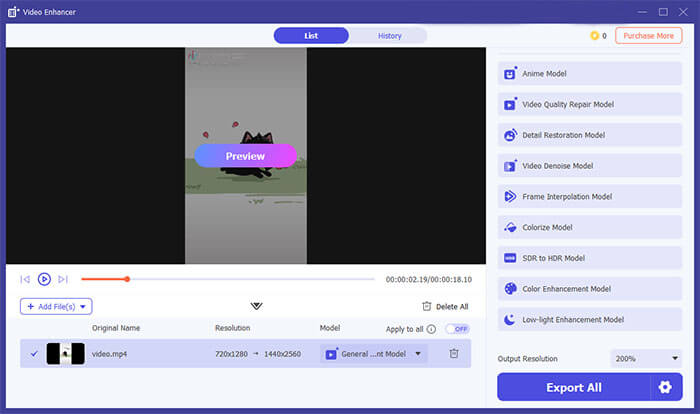700x414 pixels.
Task: Choose the Colorize Model
Action: coord(589,228)
